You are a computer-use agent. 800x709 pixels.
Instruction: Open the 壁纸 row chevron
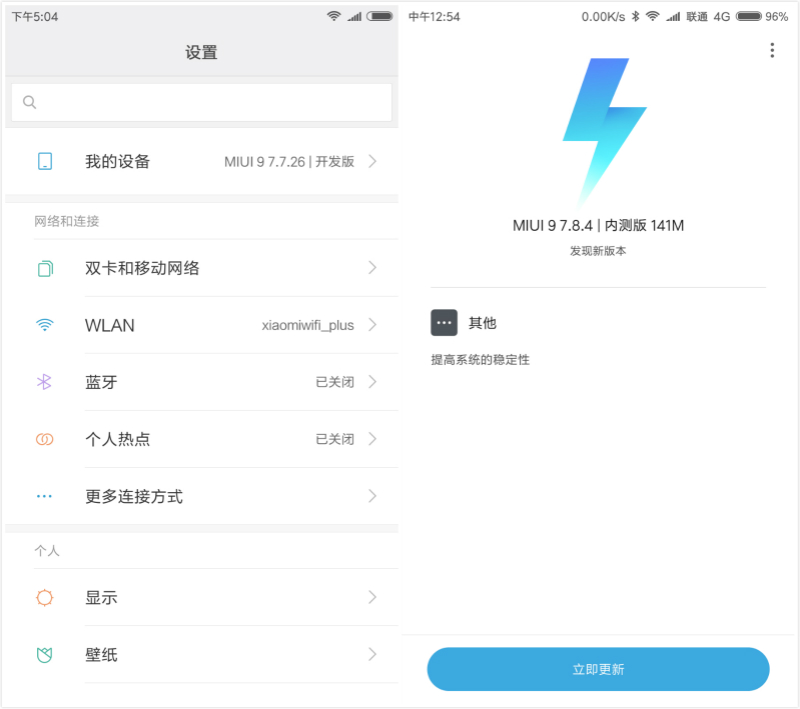click(373, 654)
